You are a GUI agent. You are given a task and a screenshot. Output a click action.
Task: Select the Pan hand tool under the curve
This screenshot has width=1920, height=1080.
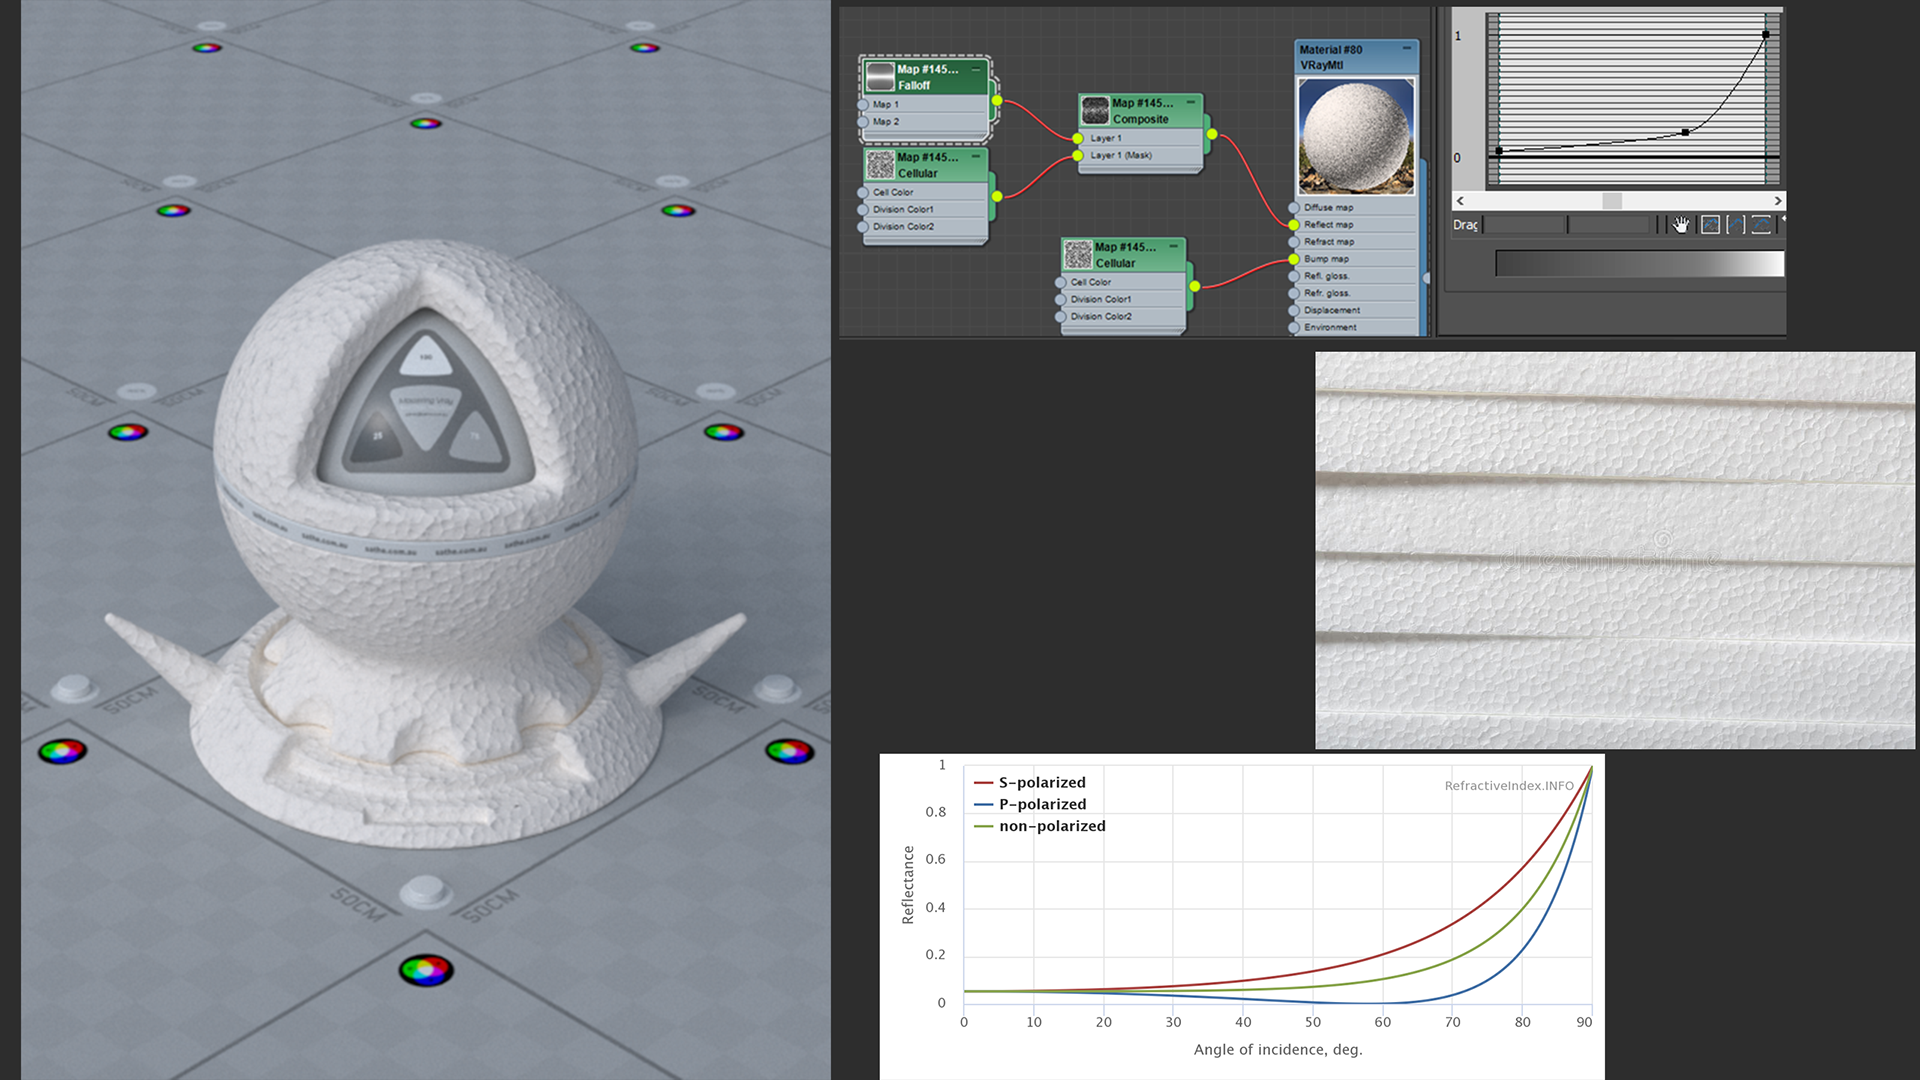point(1682,225)
